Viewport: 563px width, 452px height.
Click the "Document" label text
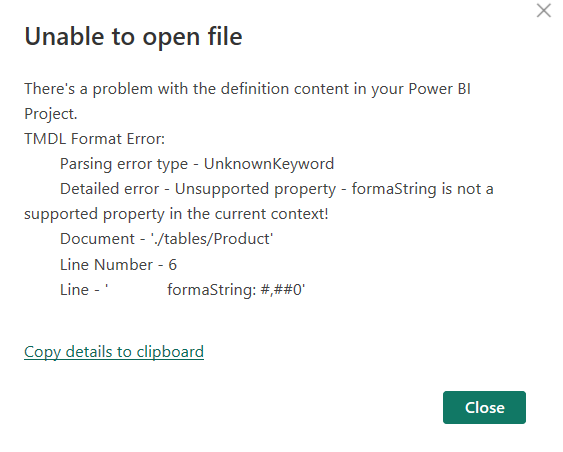[97, 239]
